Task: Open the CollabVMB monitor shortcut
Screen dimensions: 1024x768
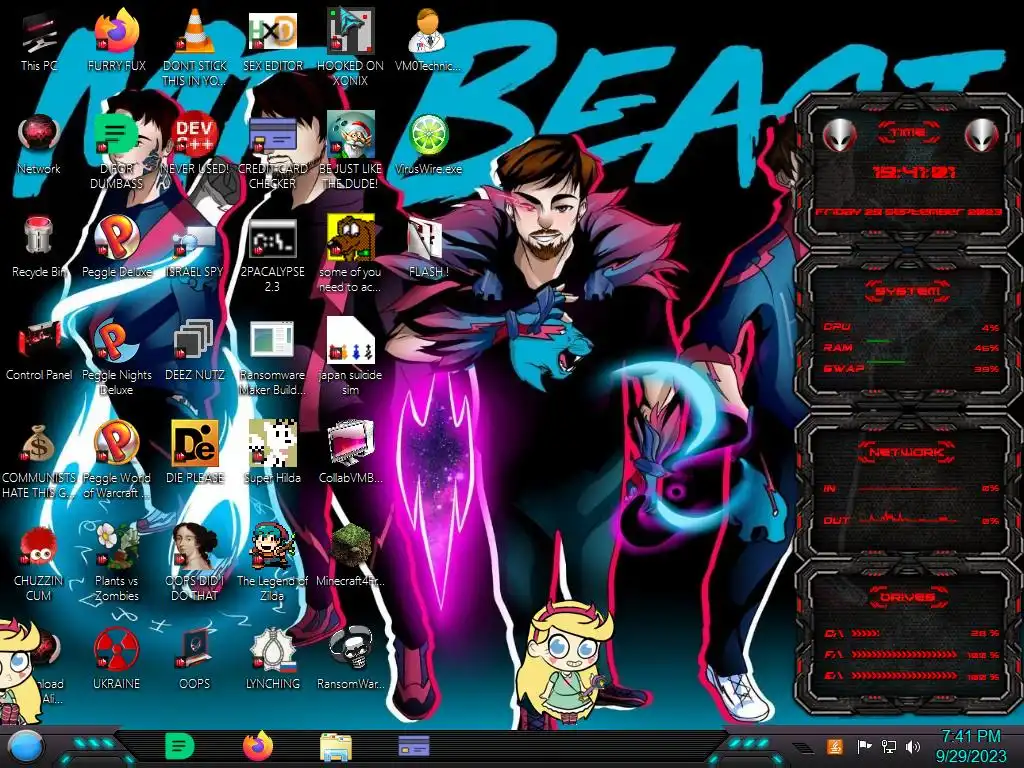Action: click(350, 454)
